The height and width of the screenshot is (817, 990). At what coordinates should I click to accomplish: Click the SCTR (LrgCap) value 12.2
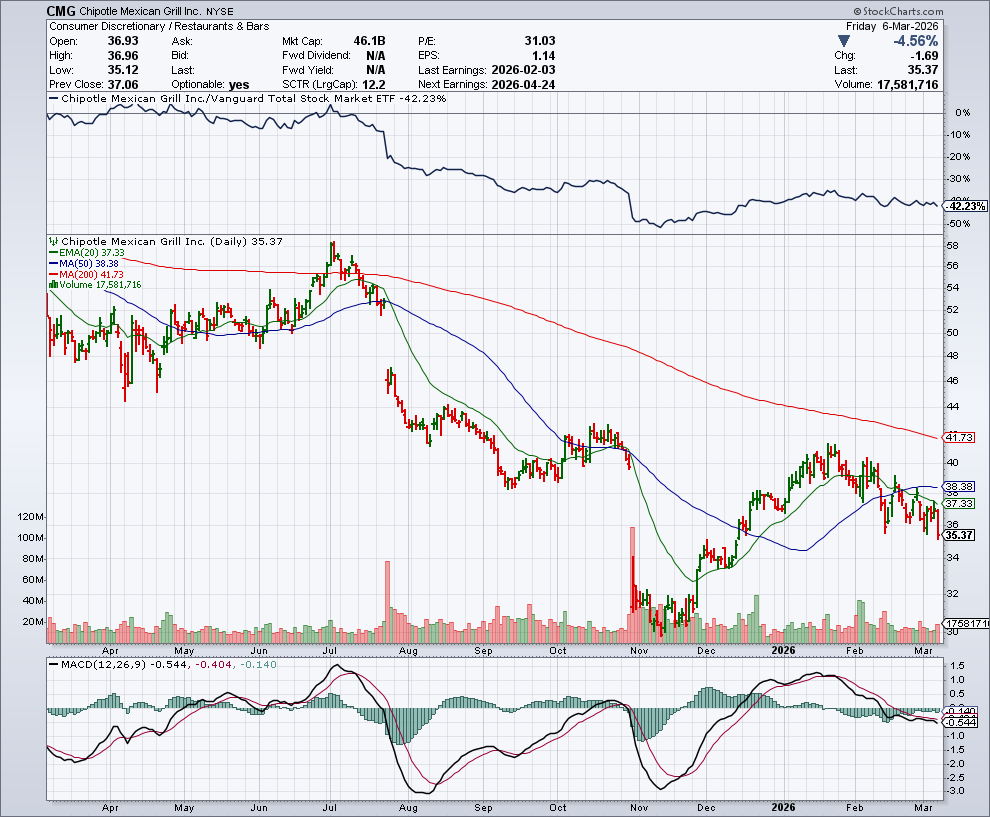coord(374,85)
